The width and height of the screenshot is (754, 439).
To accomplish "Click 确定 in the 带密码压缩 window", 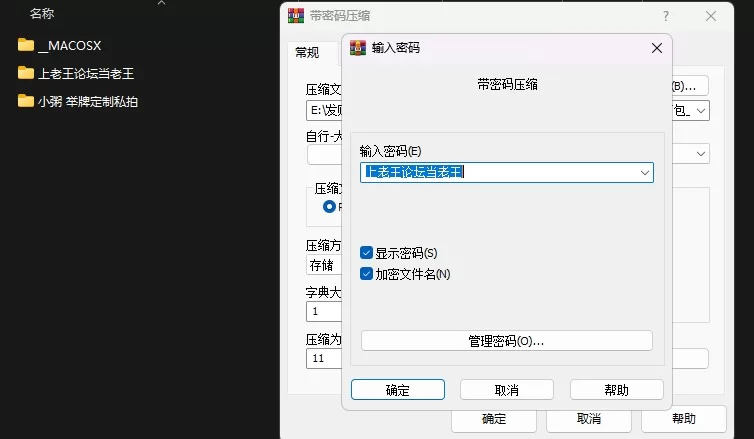I will (x=494, y=419).
